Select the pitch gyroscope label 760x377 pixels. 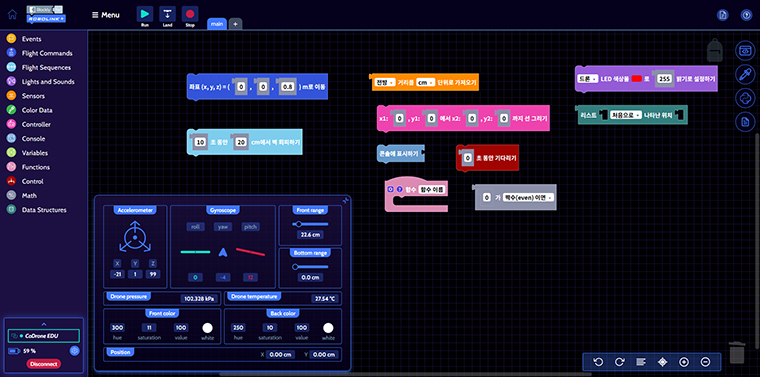click(x=250, y=227)
